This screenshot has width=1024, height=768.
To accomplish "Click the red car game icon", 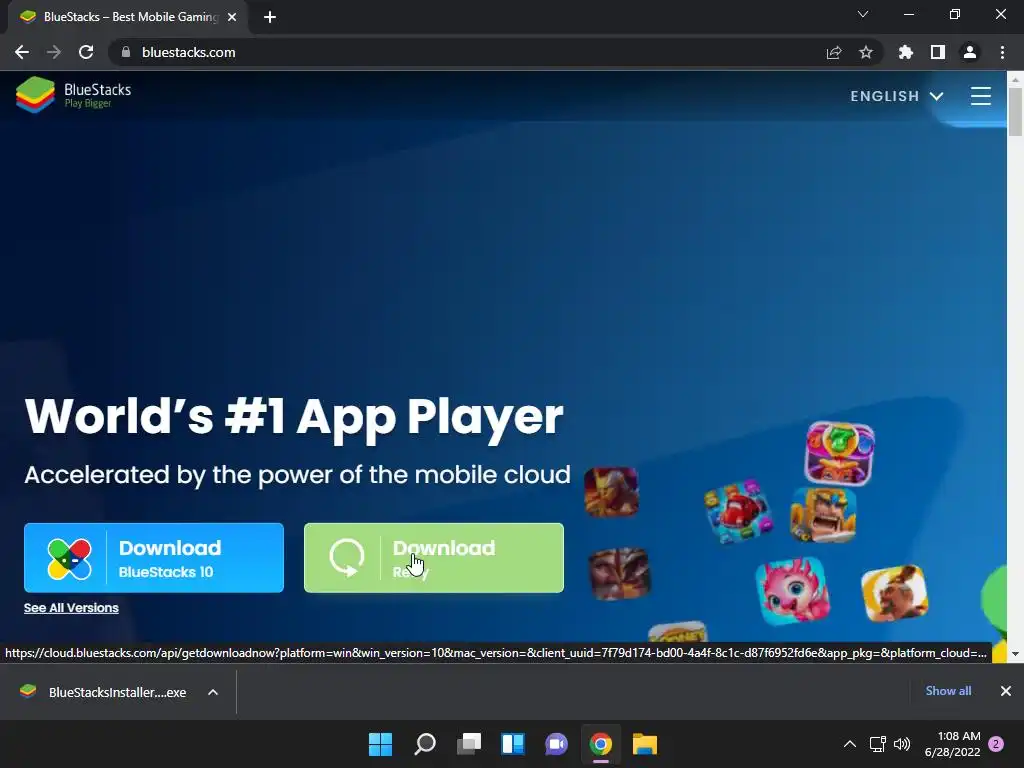I will [x=738, y=512].
